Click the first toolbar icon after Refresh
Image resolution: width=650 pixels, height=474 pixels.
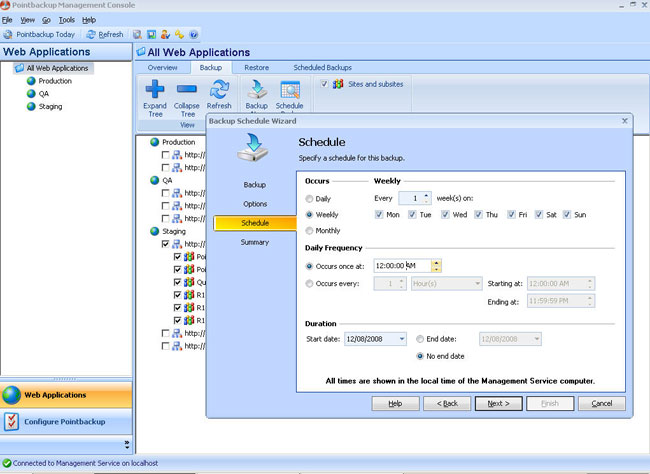(137, 34)
